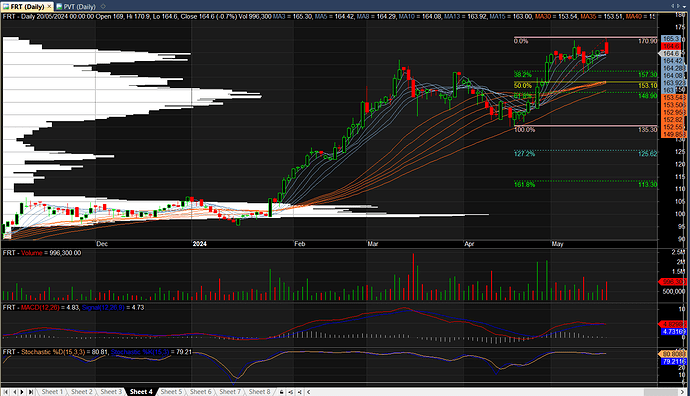Click the diamond icon after PVT tab
Image resolution: width=690 pixels, height=396 pixels.
coord(103,6)
